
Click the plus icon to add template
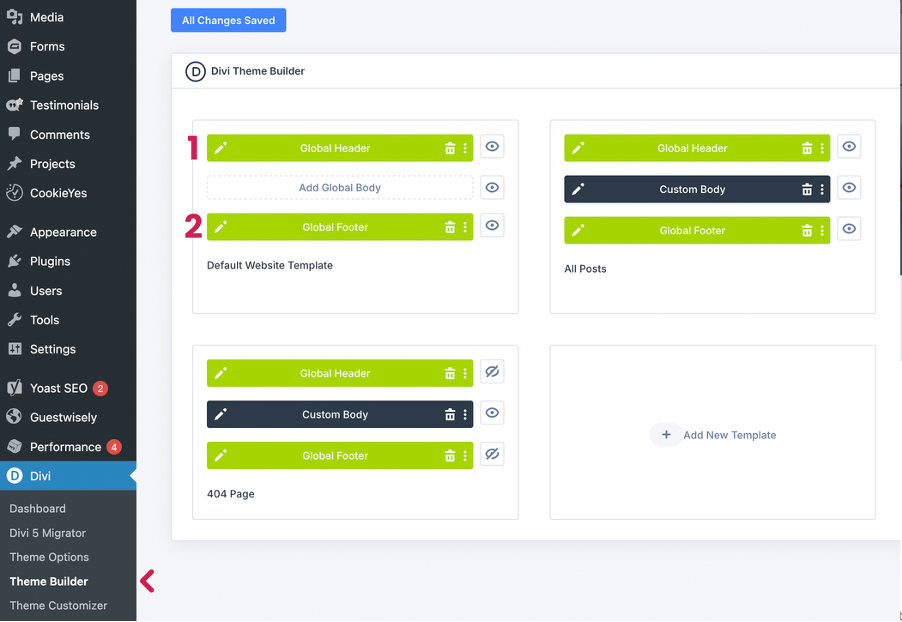pos(666,434)
